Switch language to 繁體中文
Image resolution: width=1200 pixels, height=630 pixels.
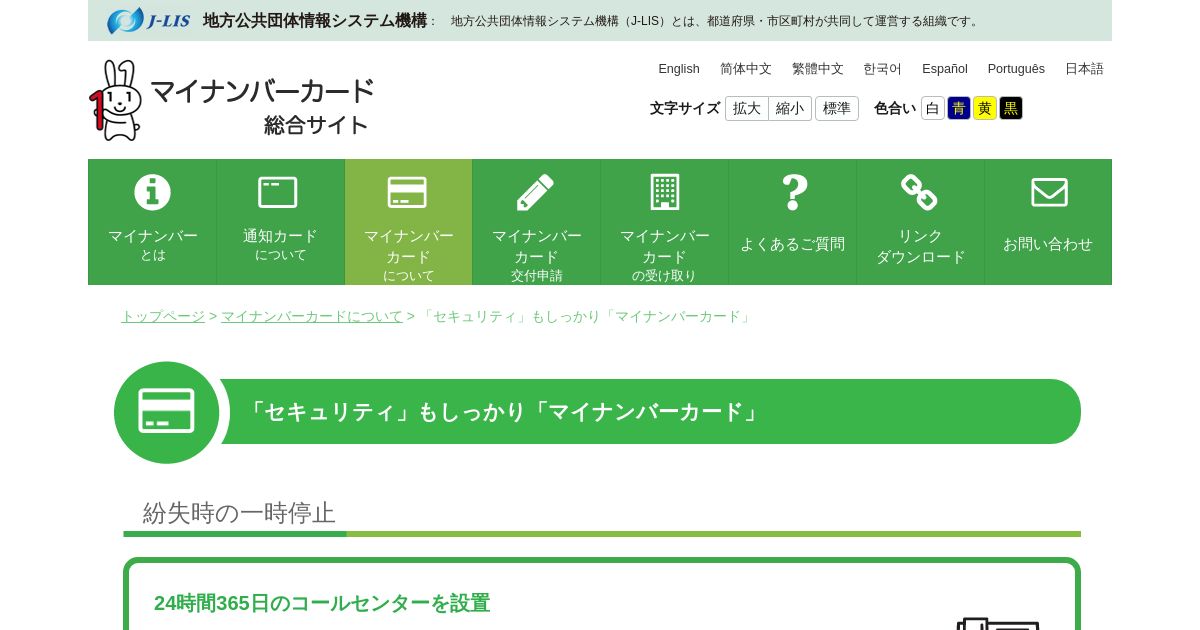coord(818,69)
